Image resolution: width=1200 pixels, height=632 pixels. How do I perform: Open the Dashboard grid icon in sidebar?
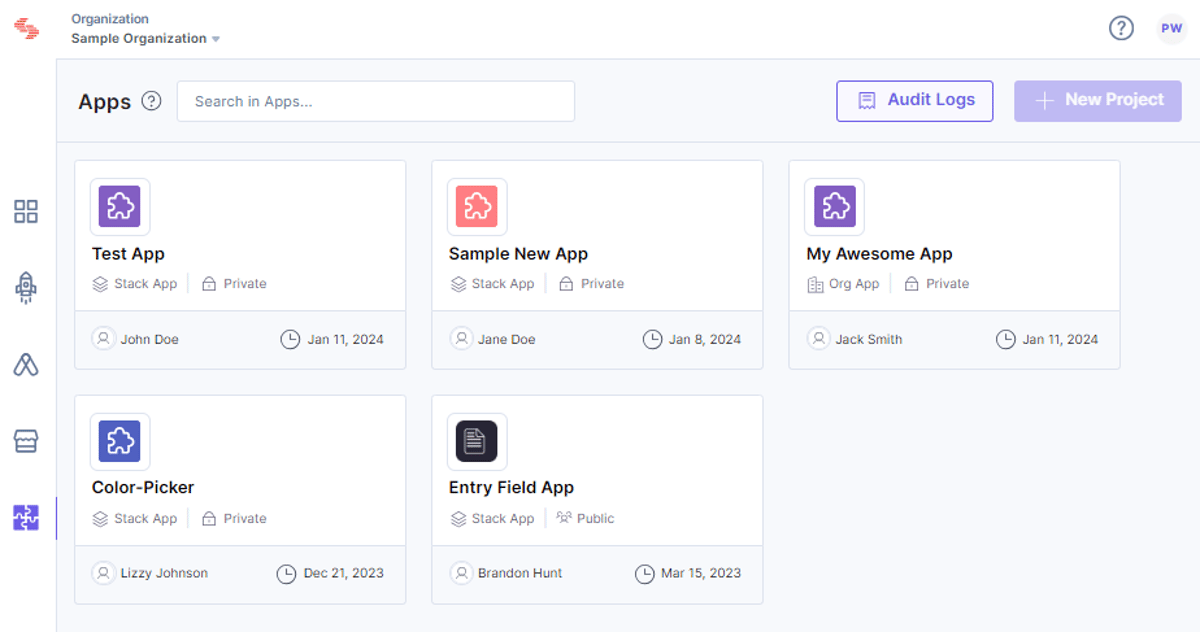[x=26, y=211]
